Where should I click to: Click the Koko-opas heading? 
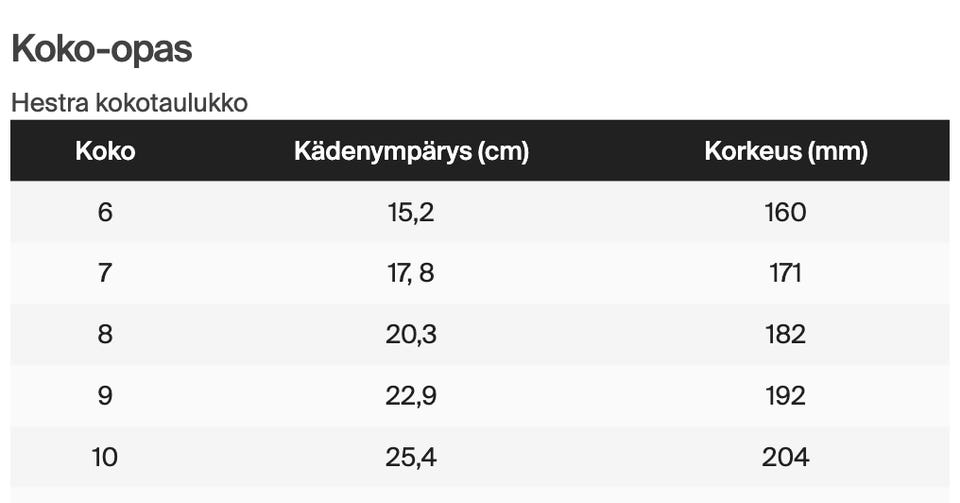[x=101, y=48]
